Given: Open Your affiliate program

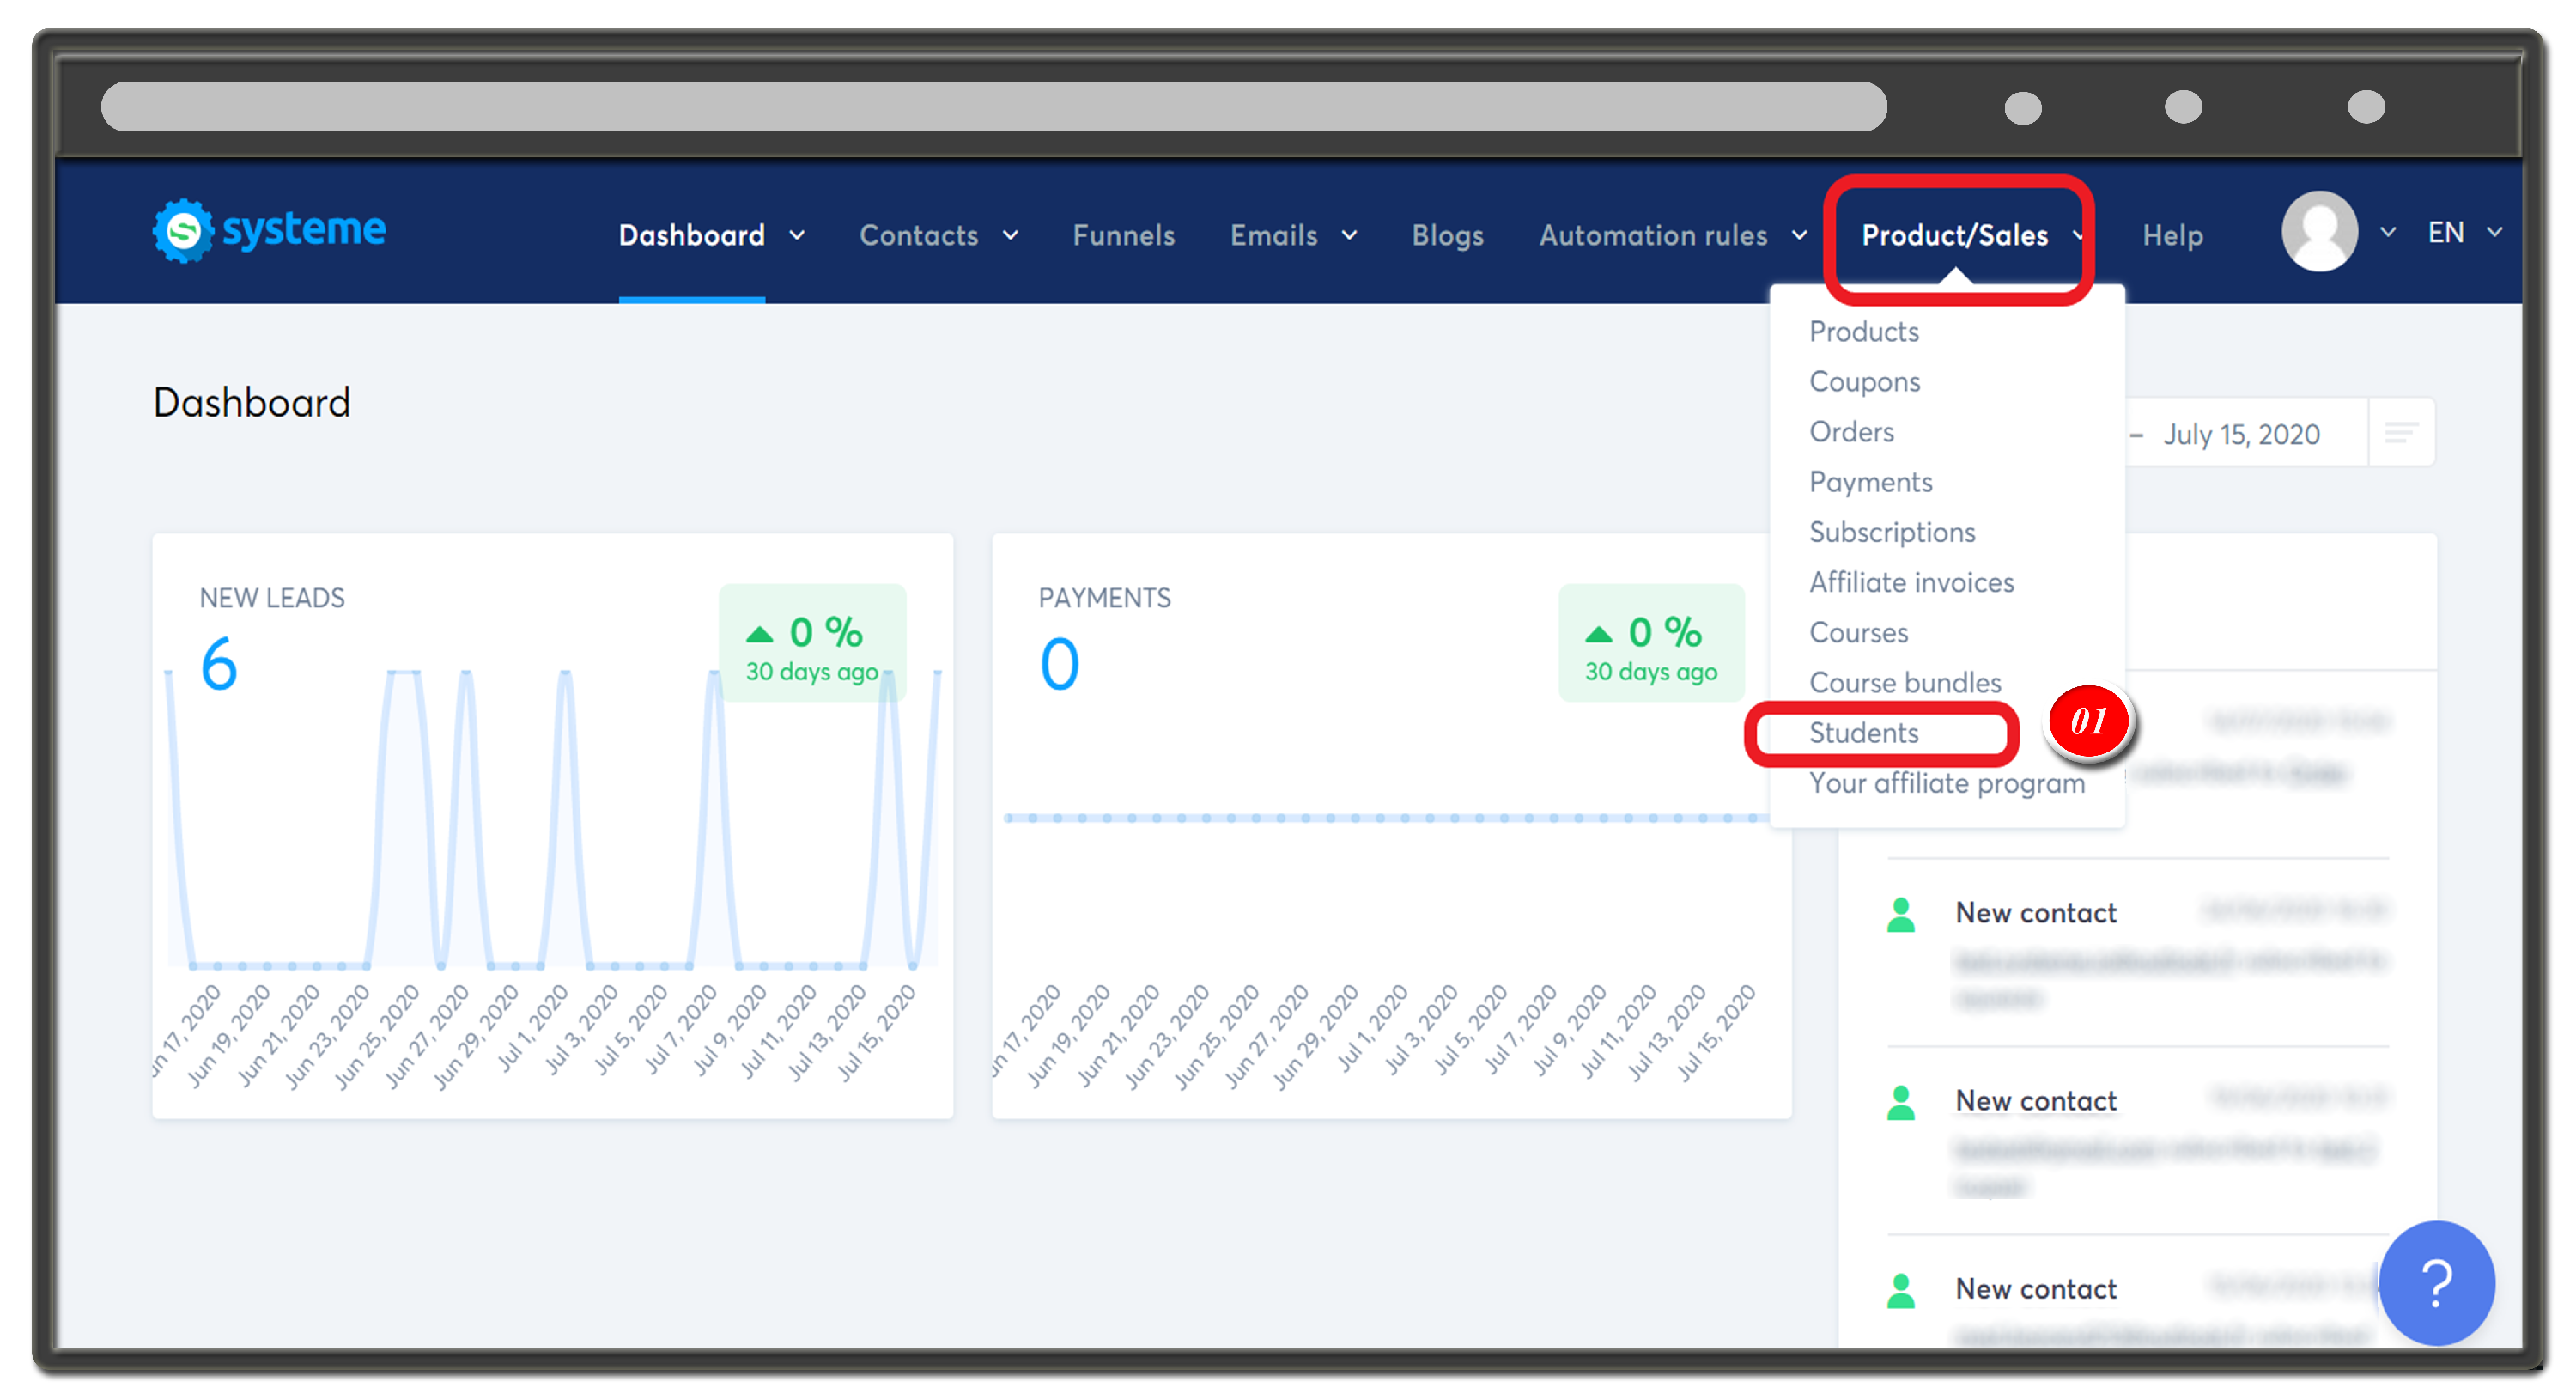Looking at the screenshot, I should pyautogui.click(x=1945, y=783).
